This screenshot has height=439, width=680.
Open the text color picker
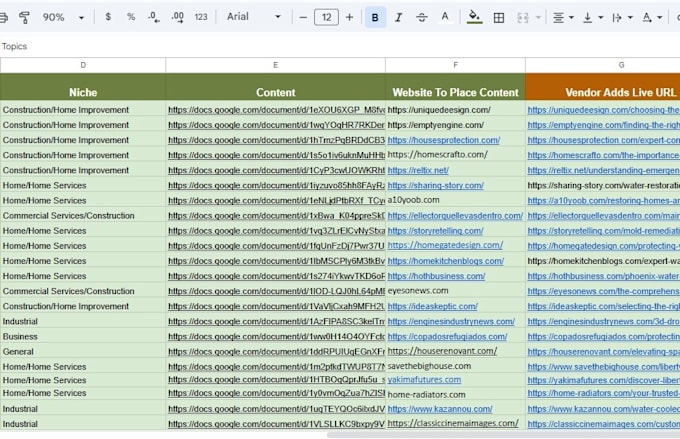click(x=445, y=17)
